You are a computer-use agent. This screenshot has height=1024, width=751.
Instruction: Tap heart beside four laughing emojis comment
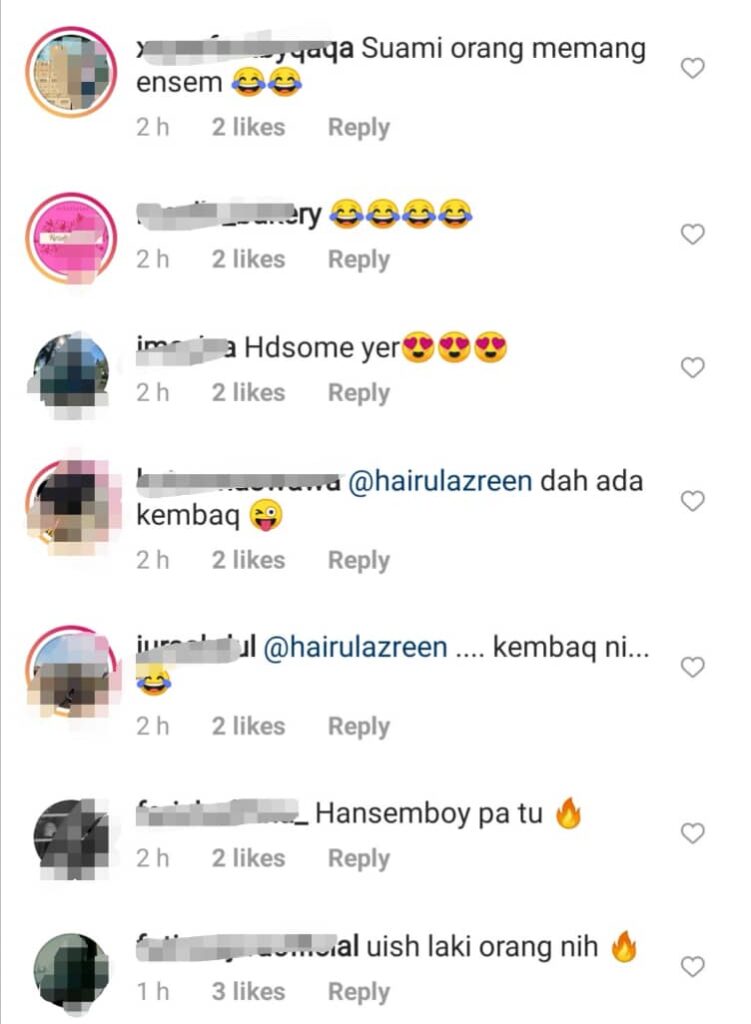coord(692,234)
